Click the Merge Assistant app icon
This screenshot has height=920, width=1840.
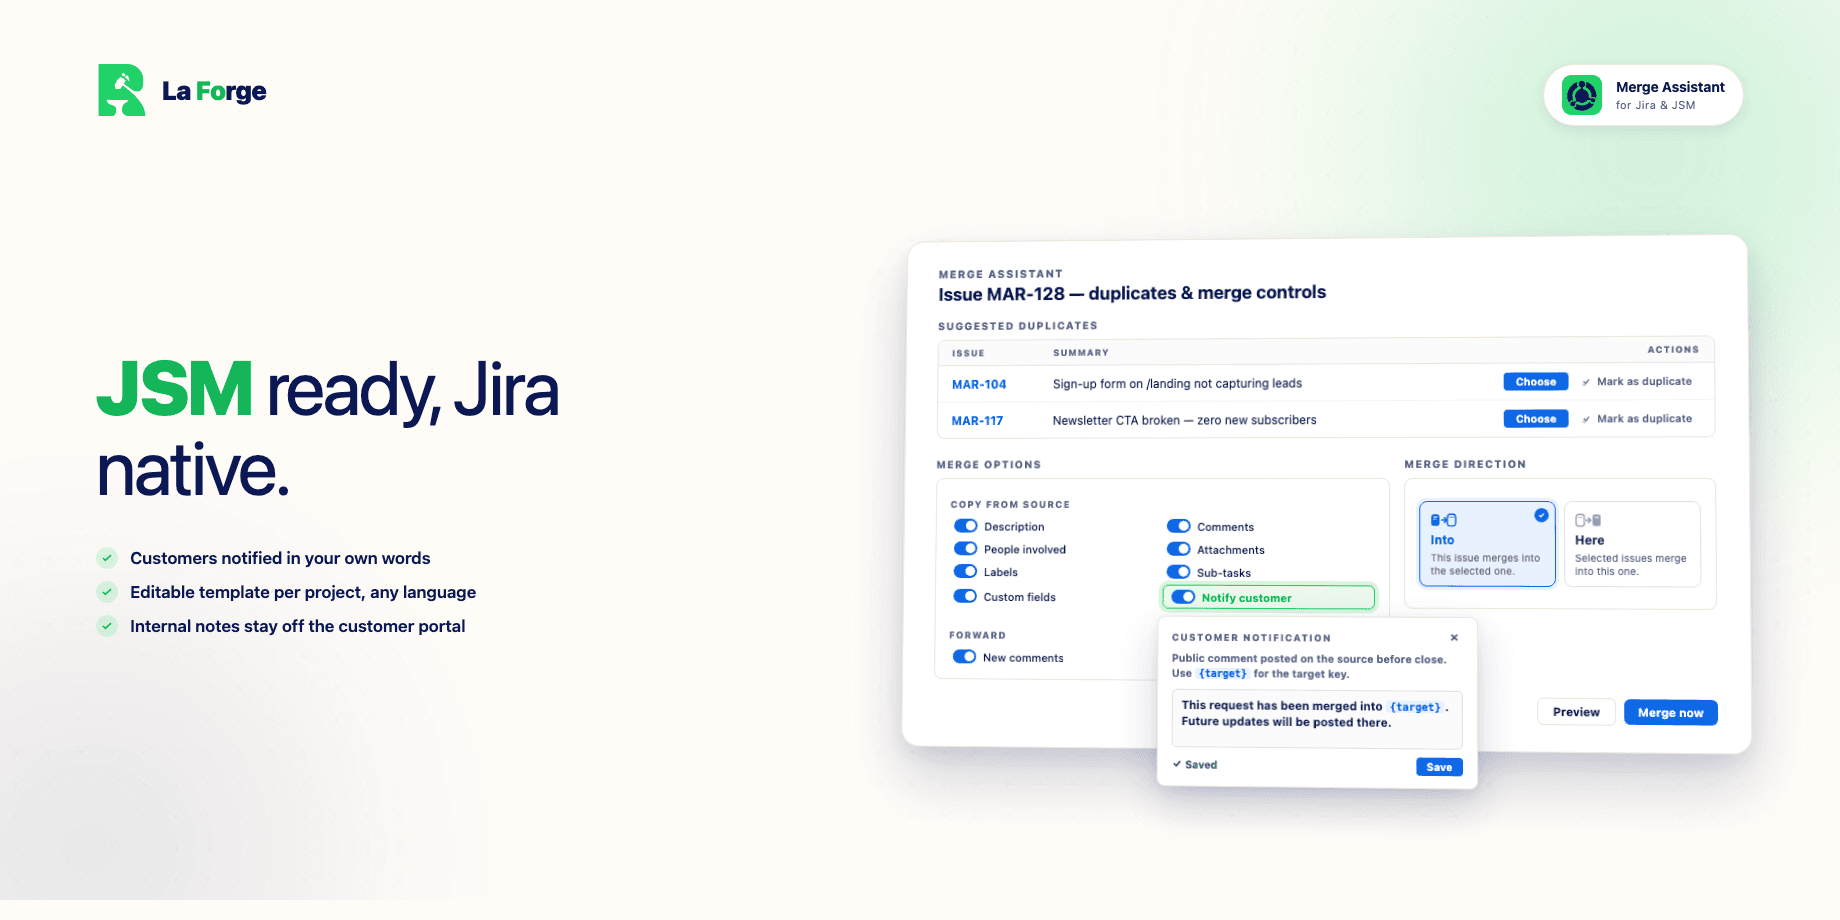[1582, 95]
